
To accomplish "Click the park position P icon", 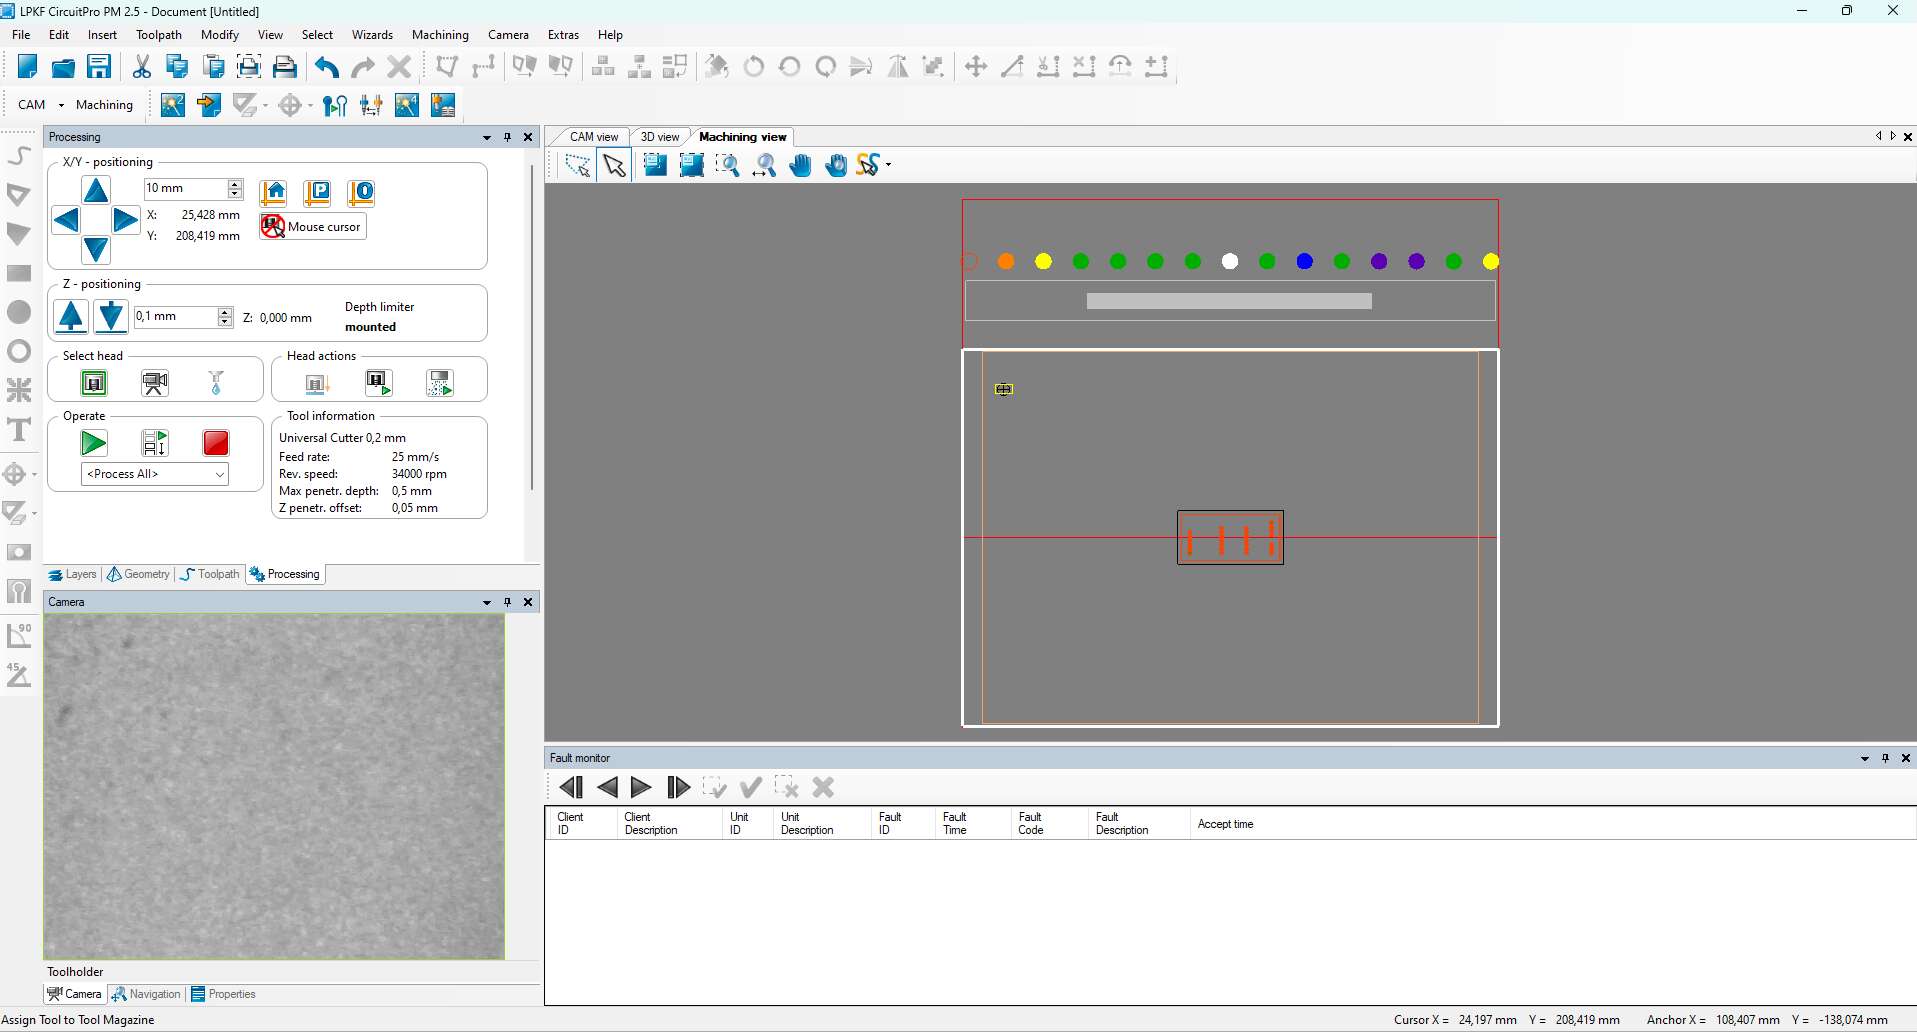I will 317,192.
